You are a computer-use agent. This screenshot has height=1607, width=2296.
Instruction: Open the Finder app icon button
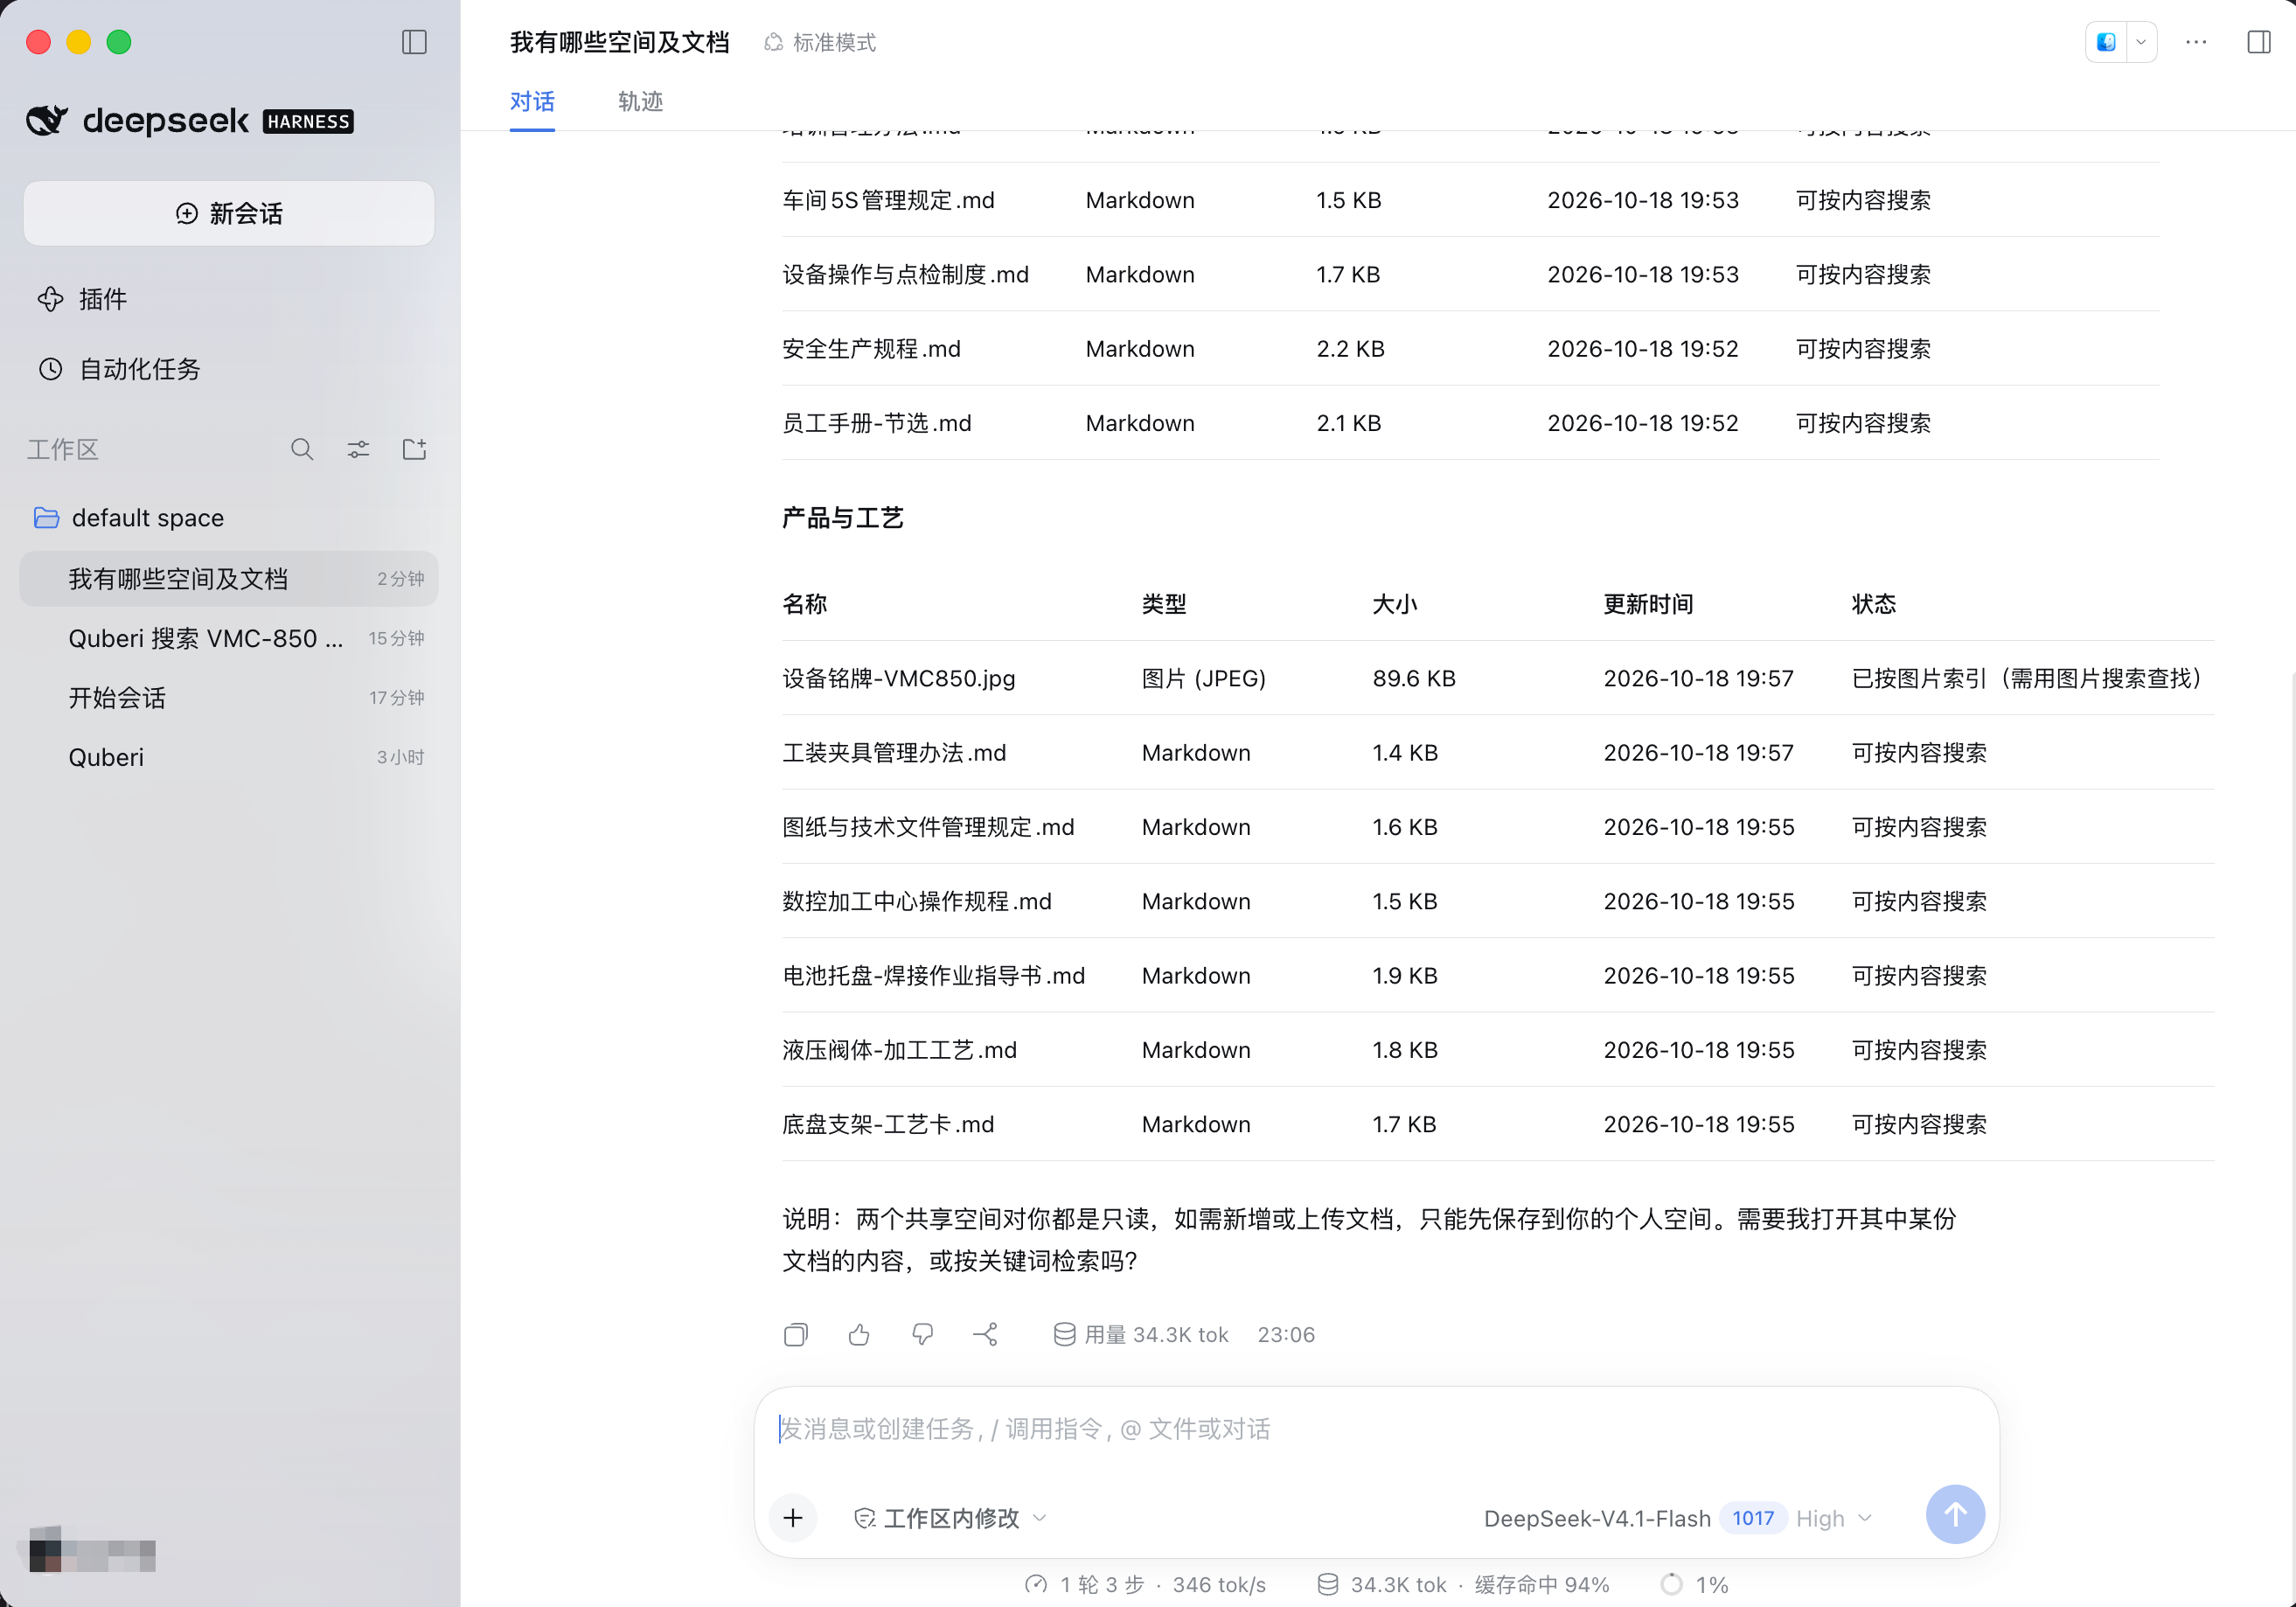[x=2106, y=42]
